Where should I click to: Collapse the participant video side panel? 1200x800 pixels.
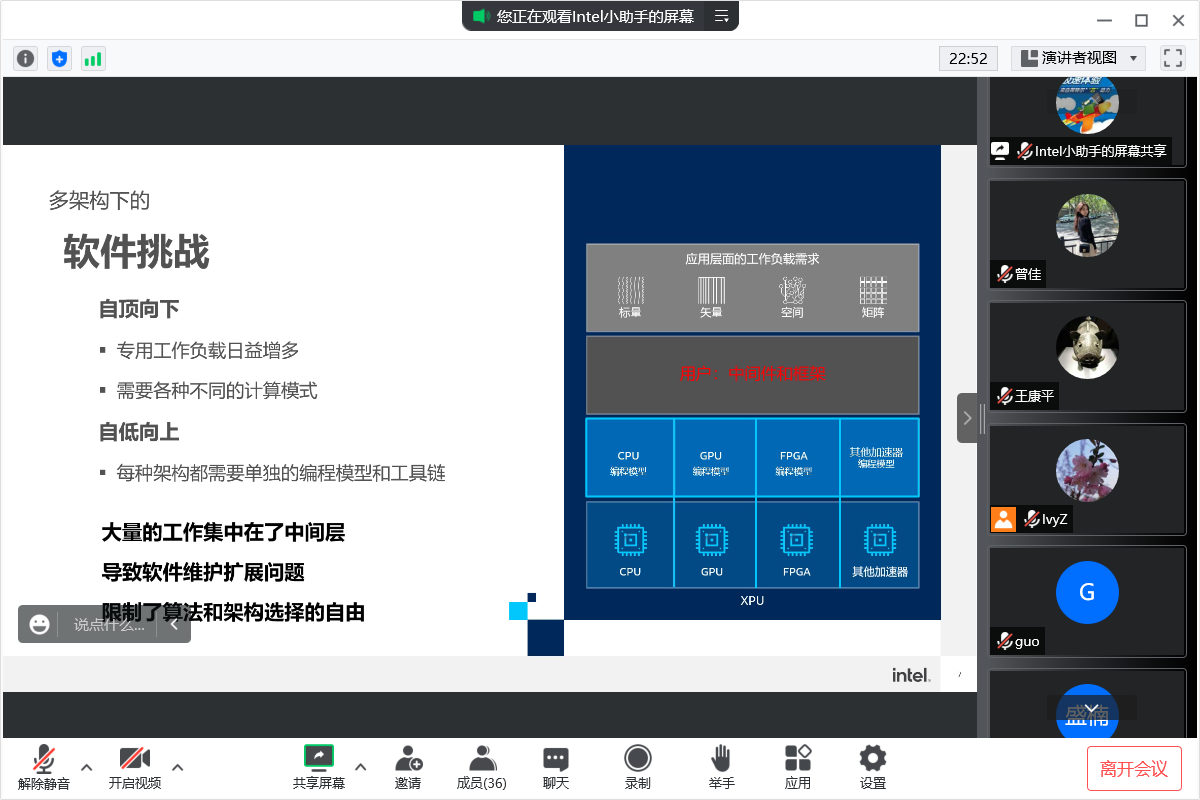(967, 418)
